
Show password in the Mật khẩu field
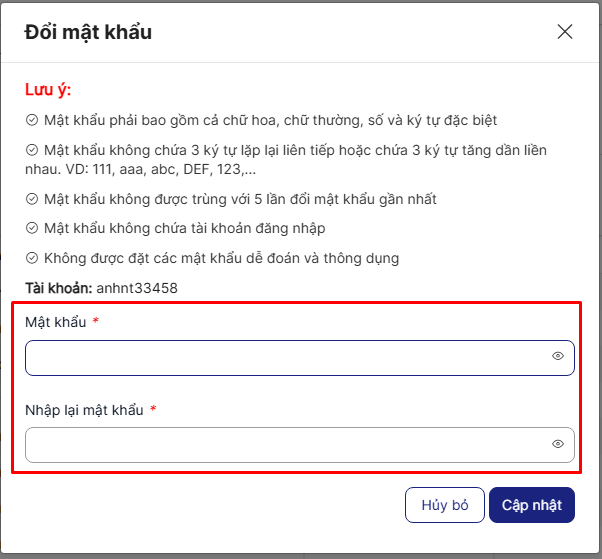point(558,356)
